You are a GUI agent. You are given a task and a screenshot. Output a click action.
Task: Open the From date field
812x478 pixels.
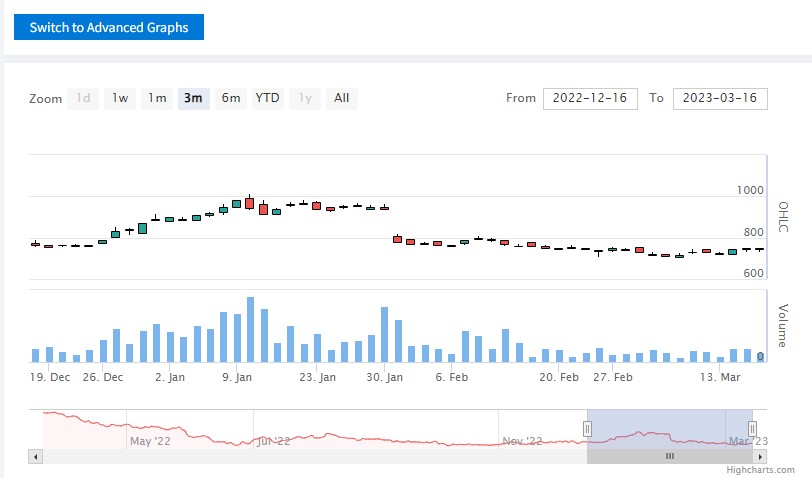[x=590, y=98]
